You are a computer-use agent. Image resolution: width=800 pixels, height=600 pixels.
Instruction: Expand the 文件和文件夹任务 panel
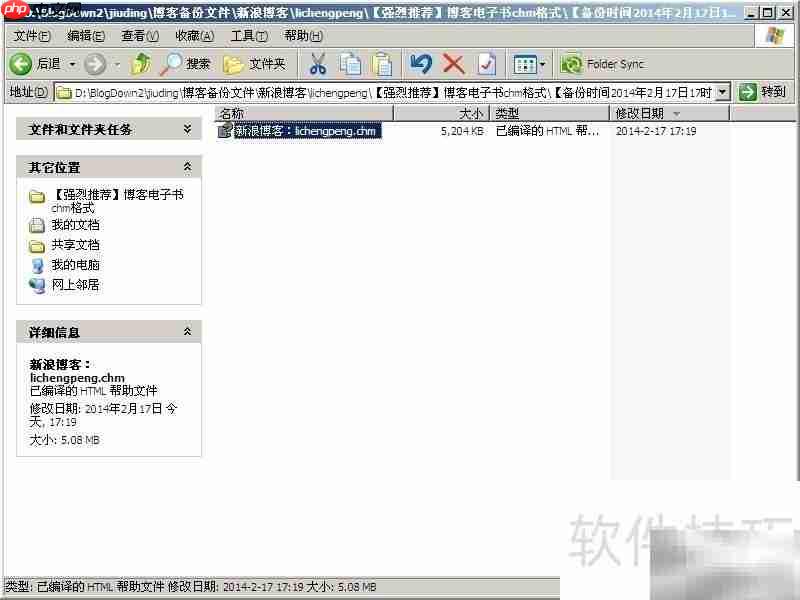click(x=186, y=128)
